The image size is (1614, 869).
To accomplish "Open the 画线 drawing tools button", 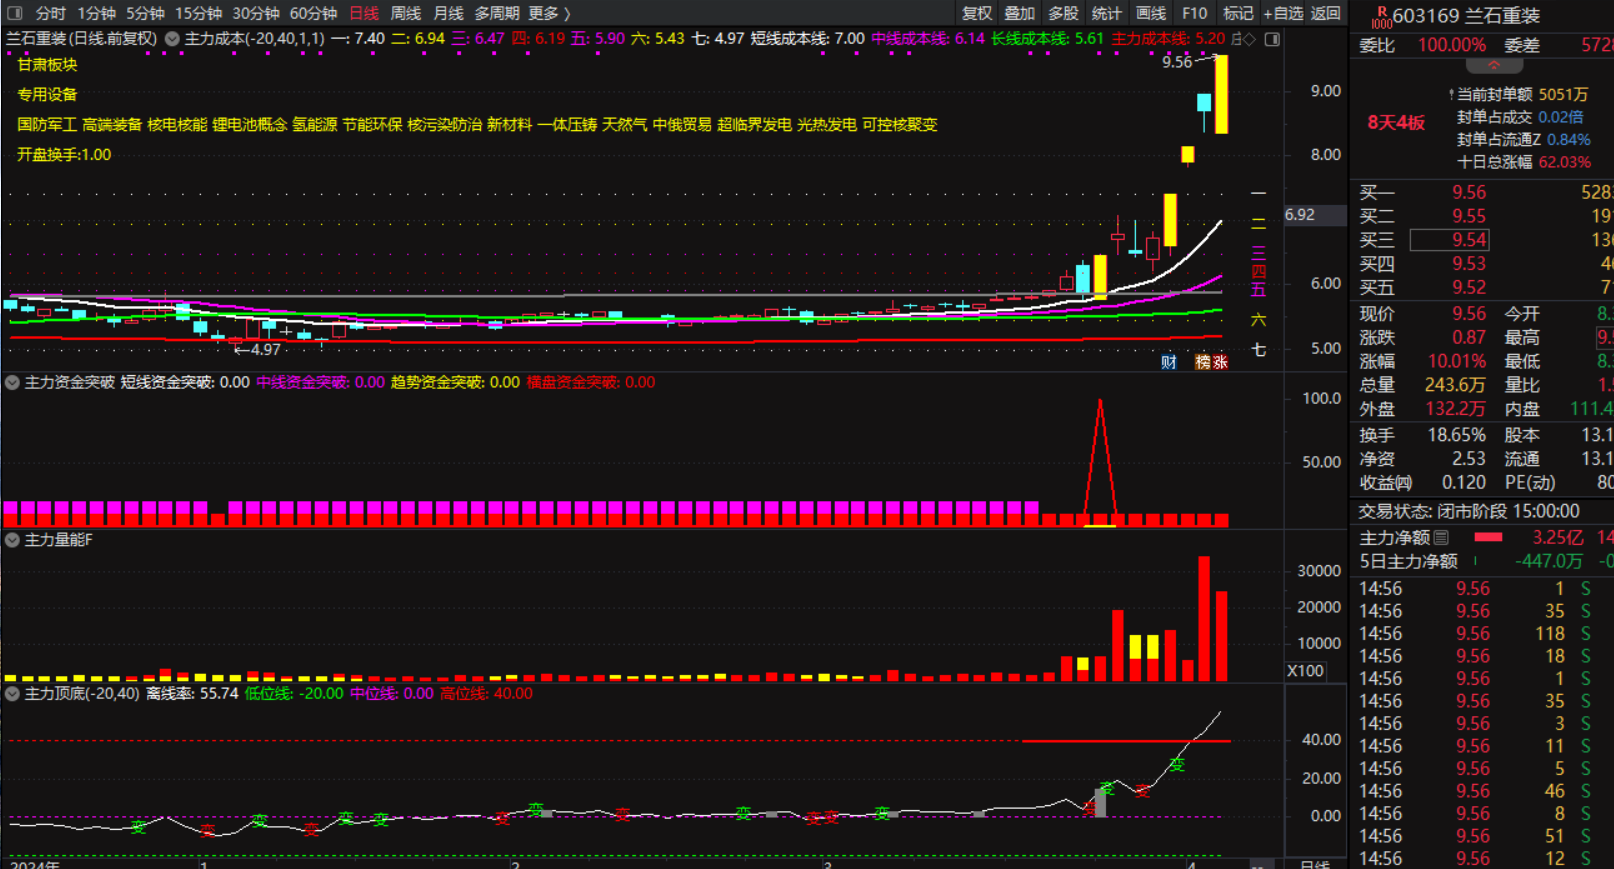I will coord(1151,13).
